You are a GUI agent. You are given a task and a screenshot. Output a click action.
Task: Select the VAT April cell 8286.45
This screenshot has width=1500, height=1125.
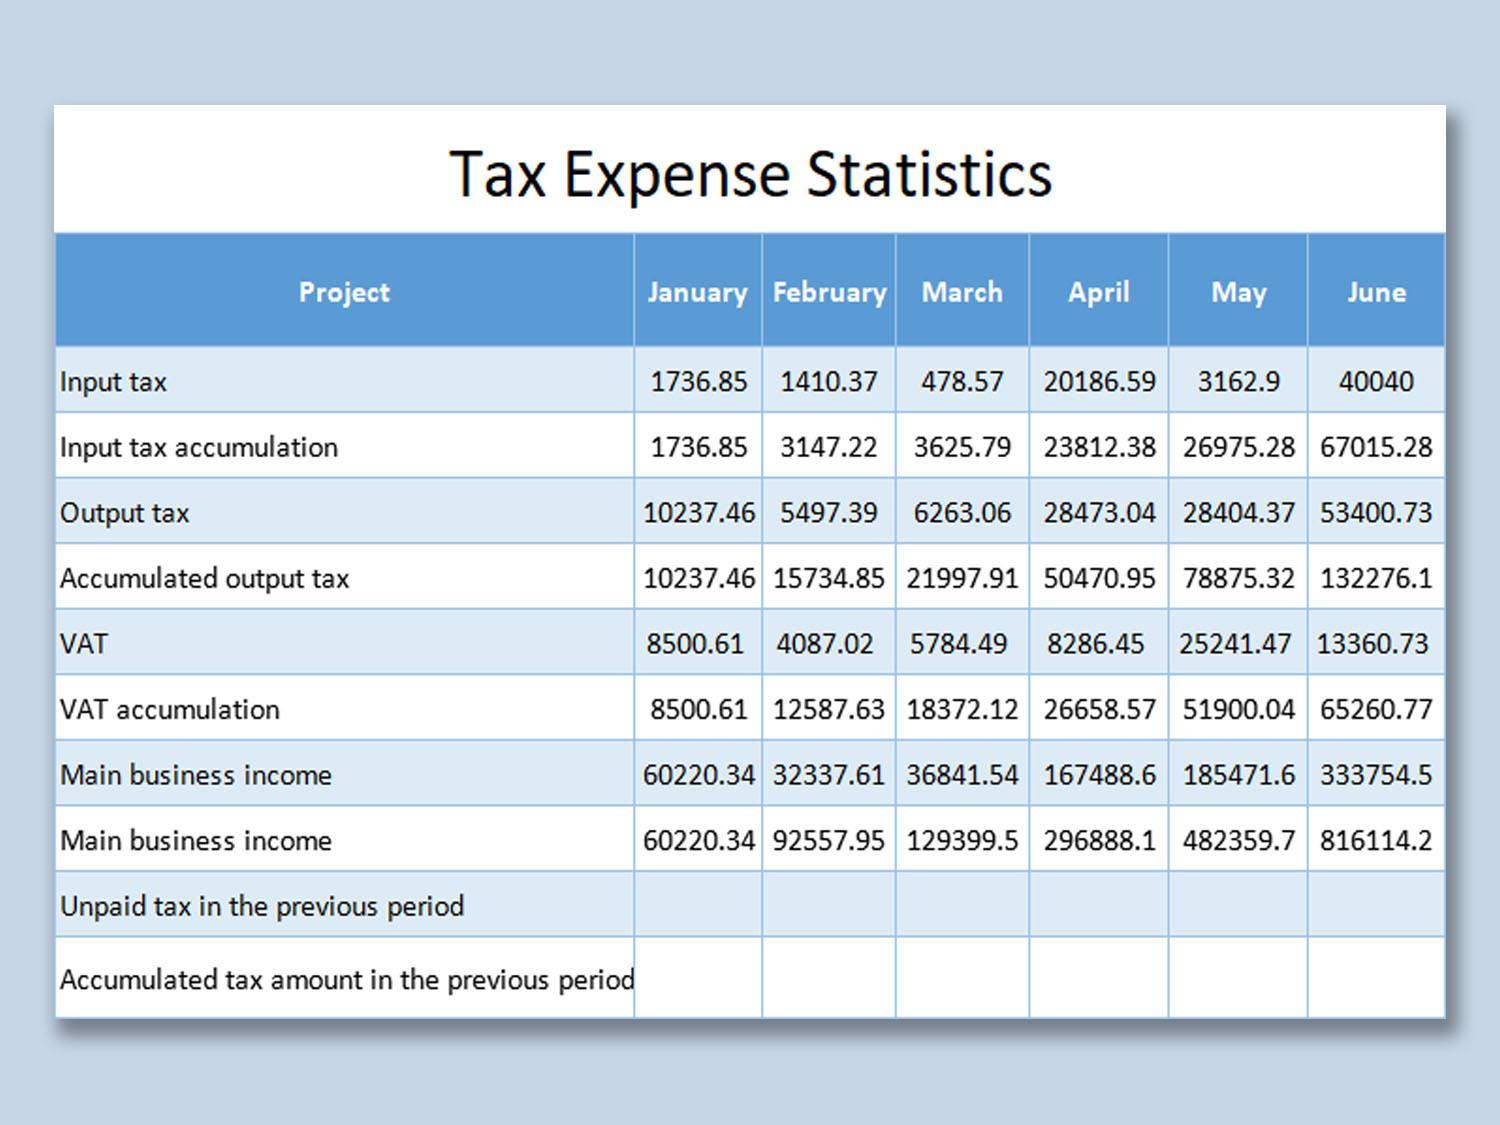point(1095,644)
